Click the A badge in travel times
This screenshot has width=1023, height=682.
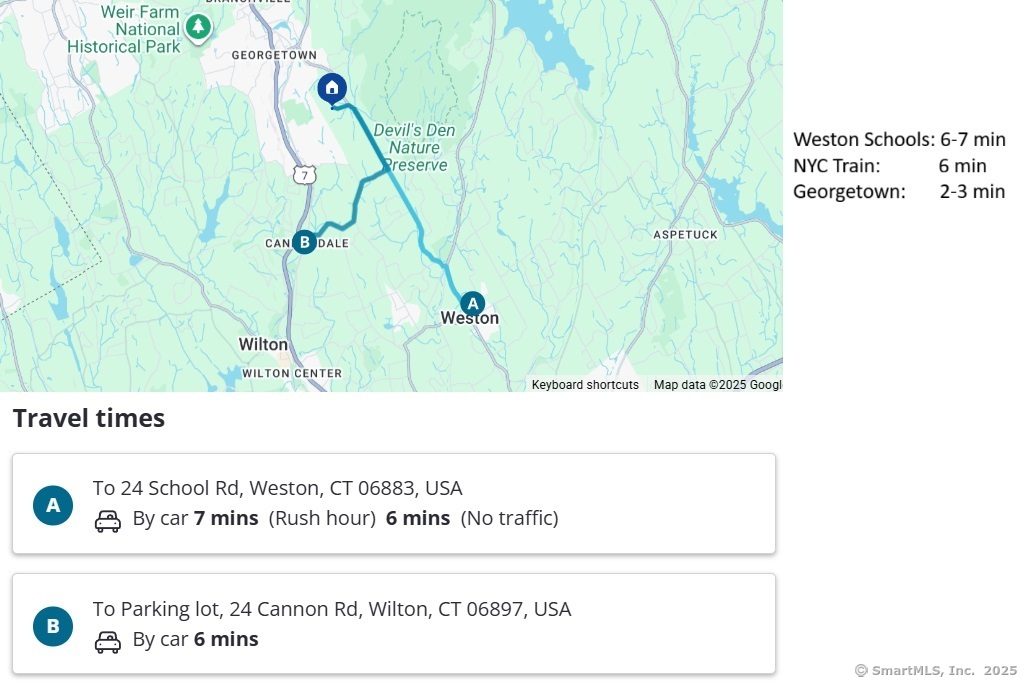click(x=53, y=505)
